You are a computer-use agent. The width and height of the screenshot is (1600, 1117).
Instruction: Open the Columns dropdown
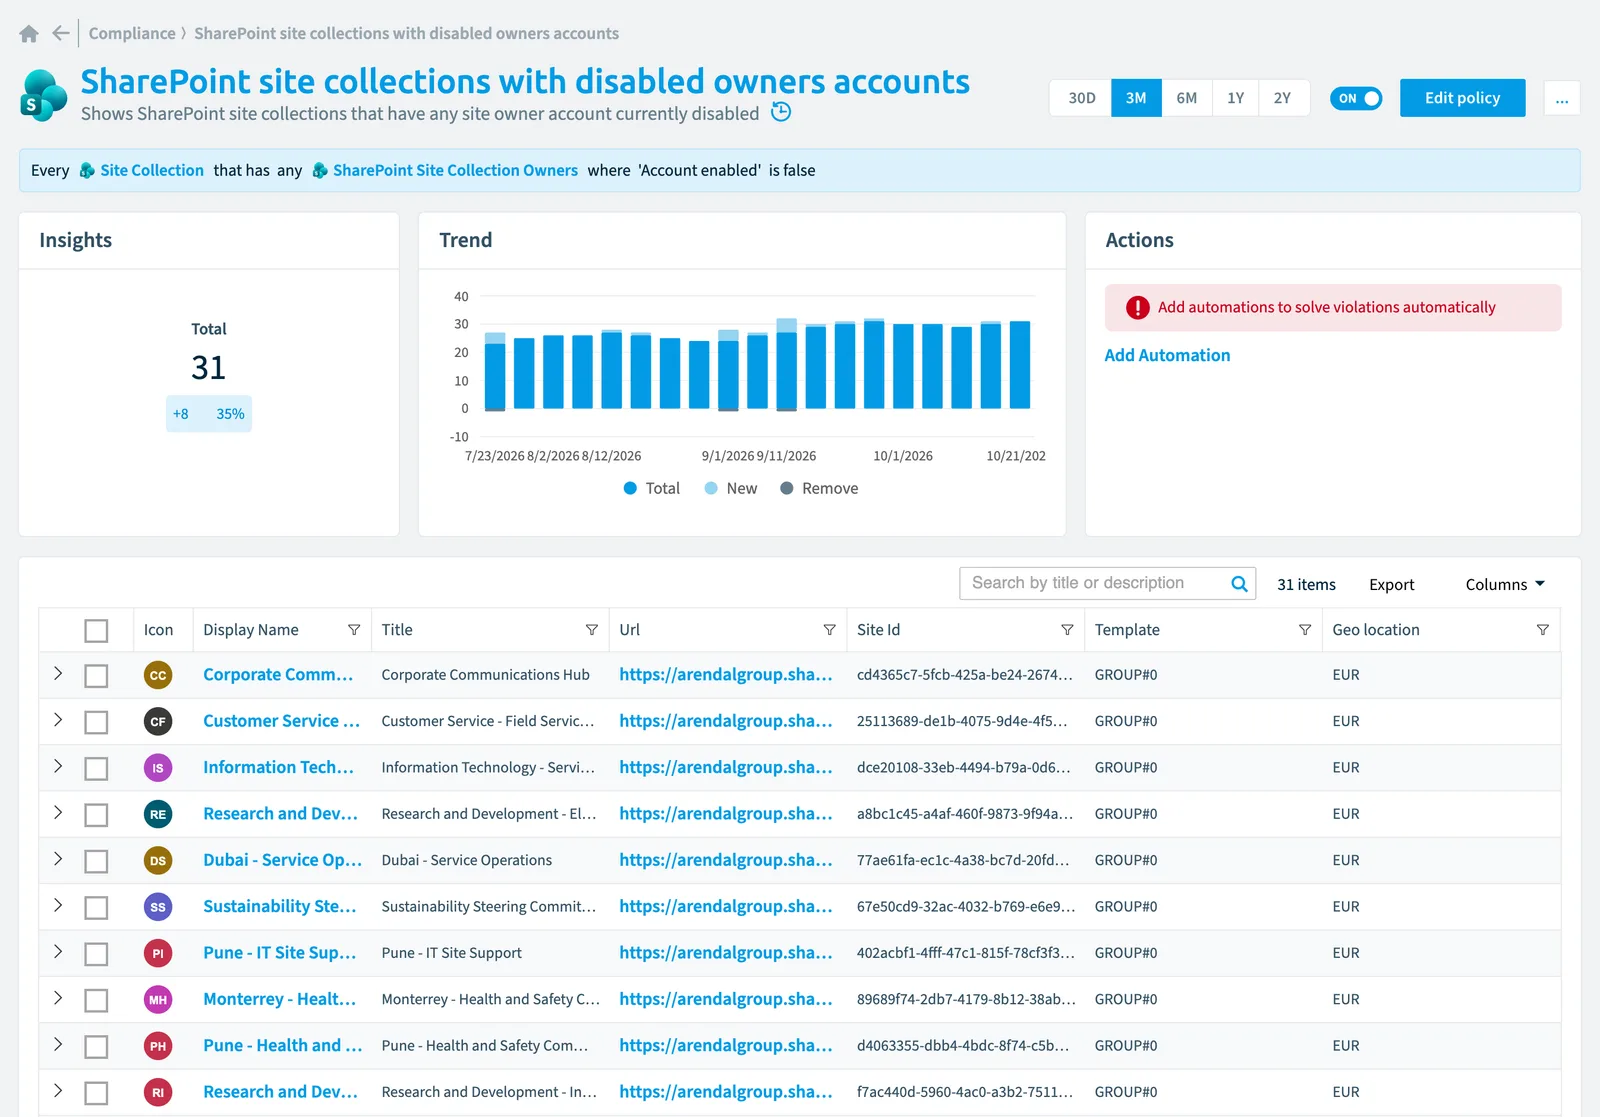click(x=1505, y=584)
